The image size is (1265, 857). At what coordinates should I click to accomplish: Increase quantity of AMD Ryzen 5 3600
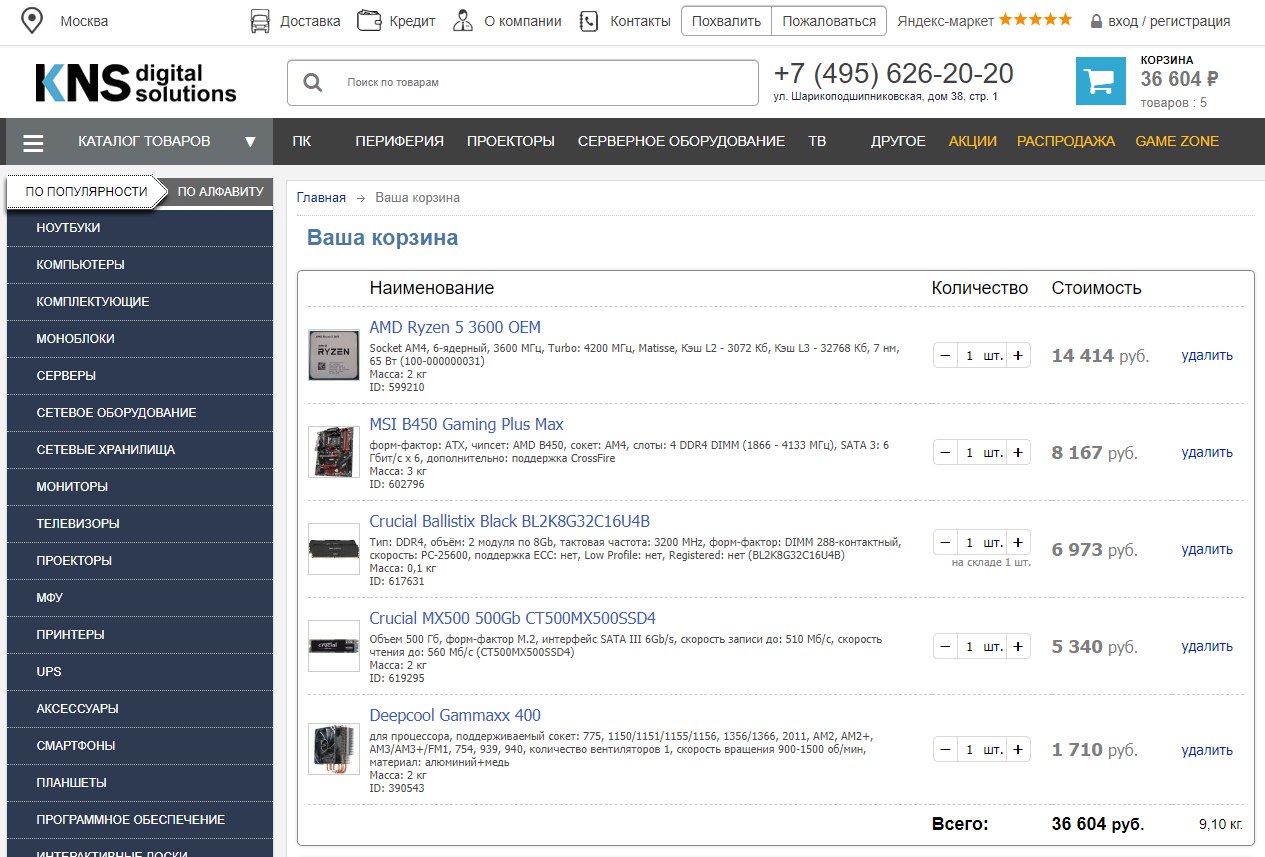tap(1018, 355)
